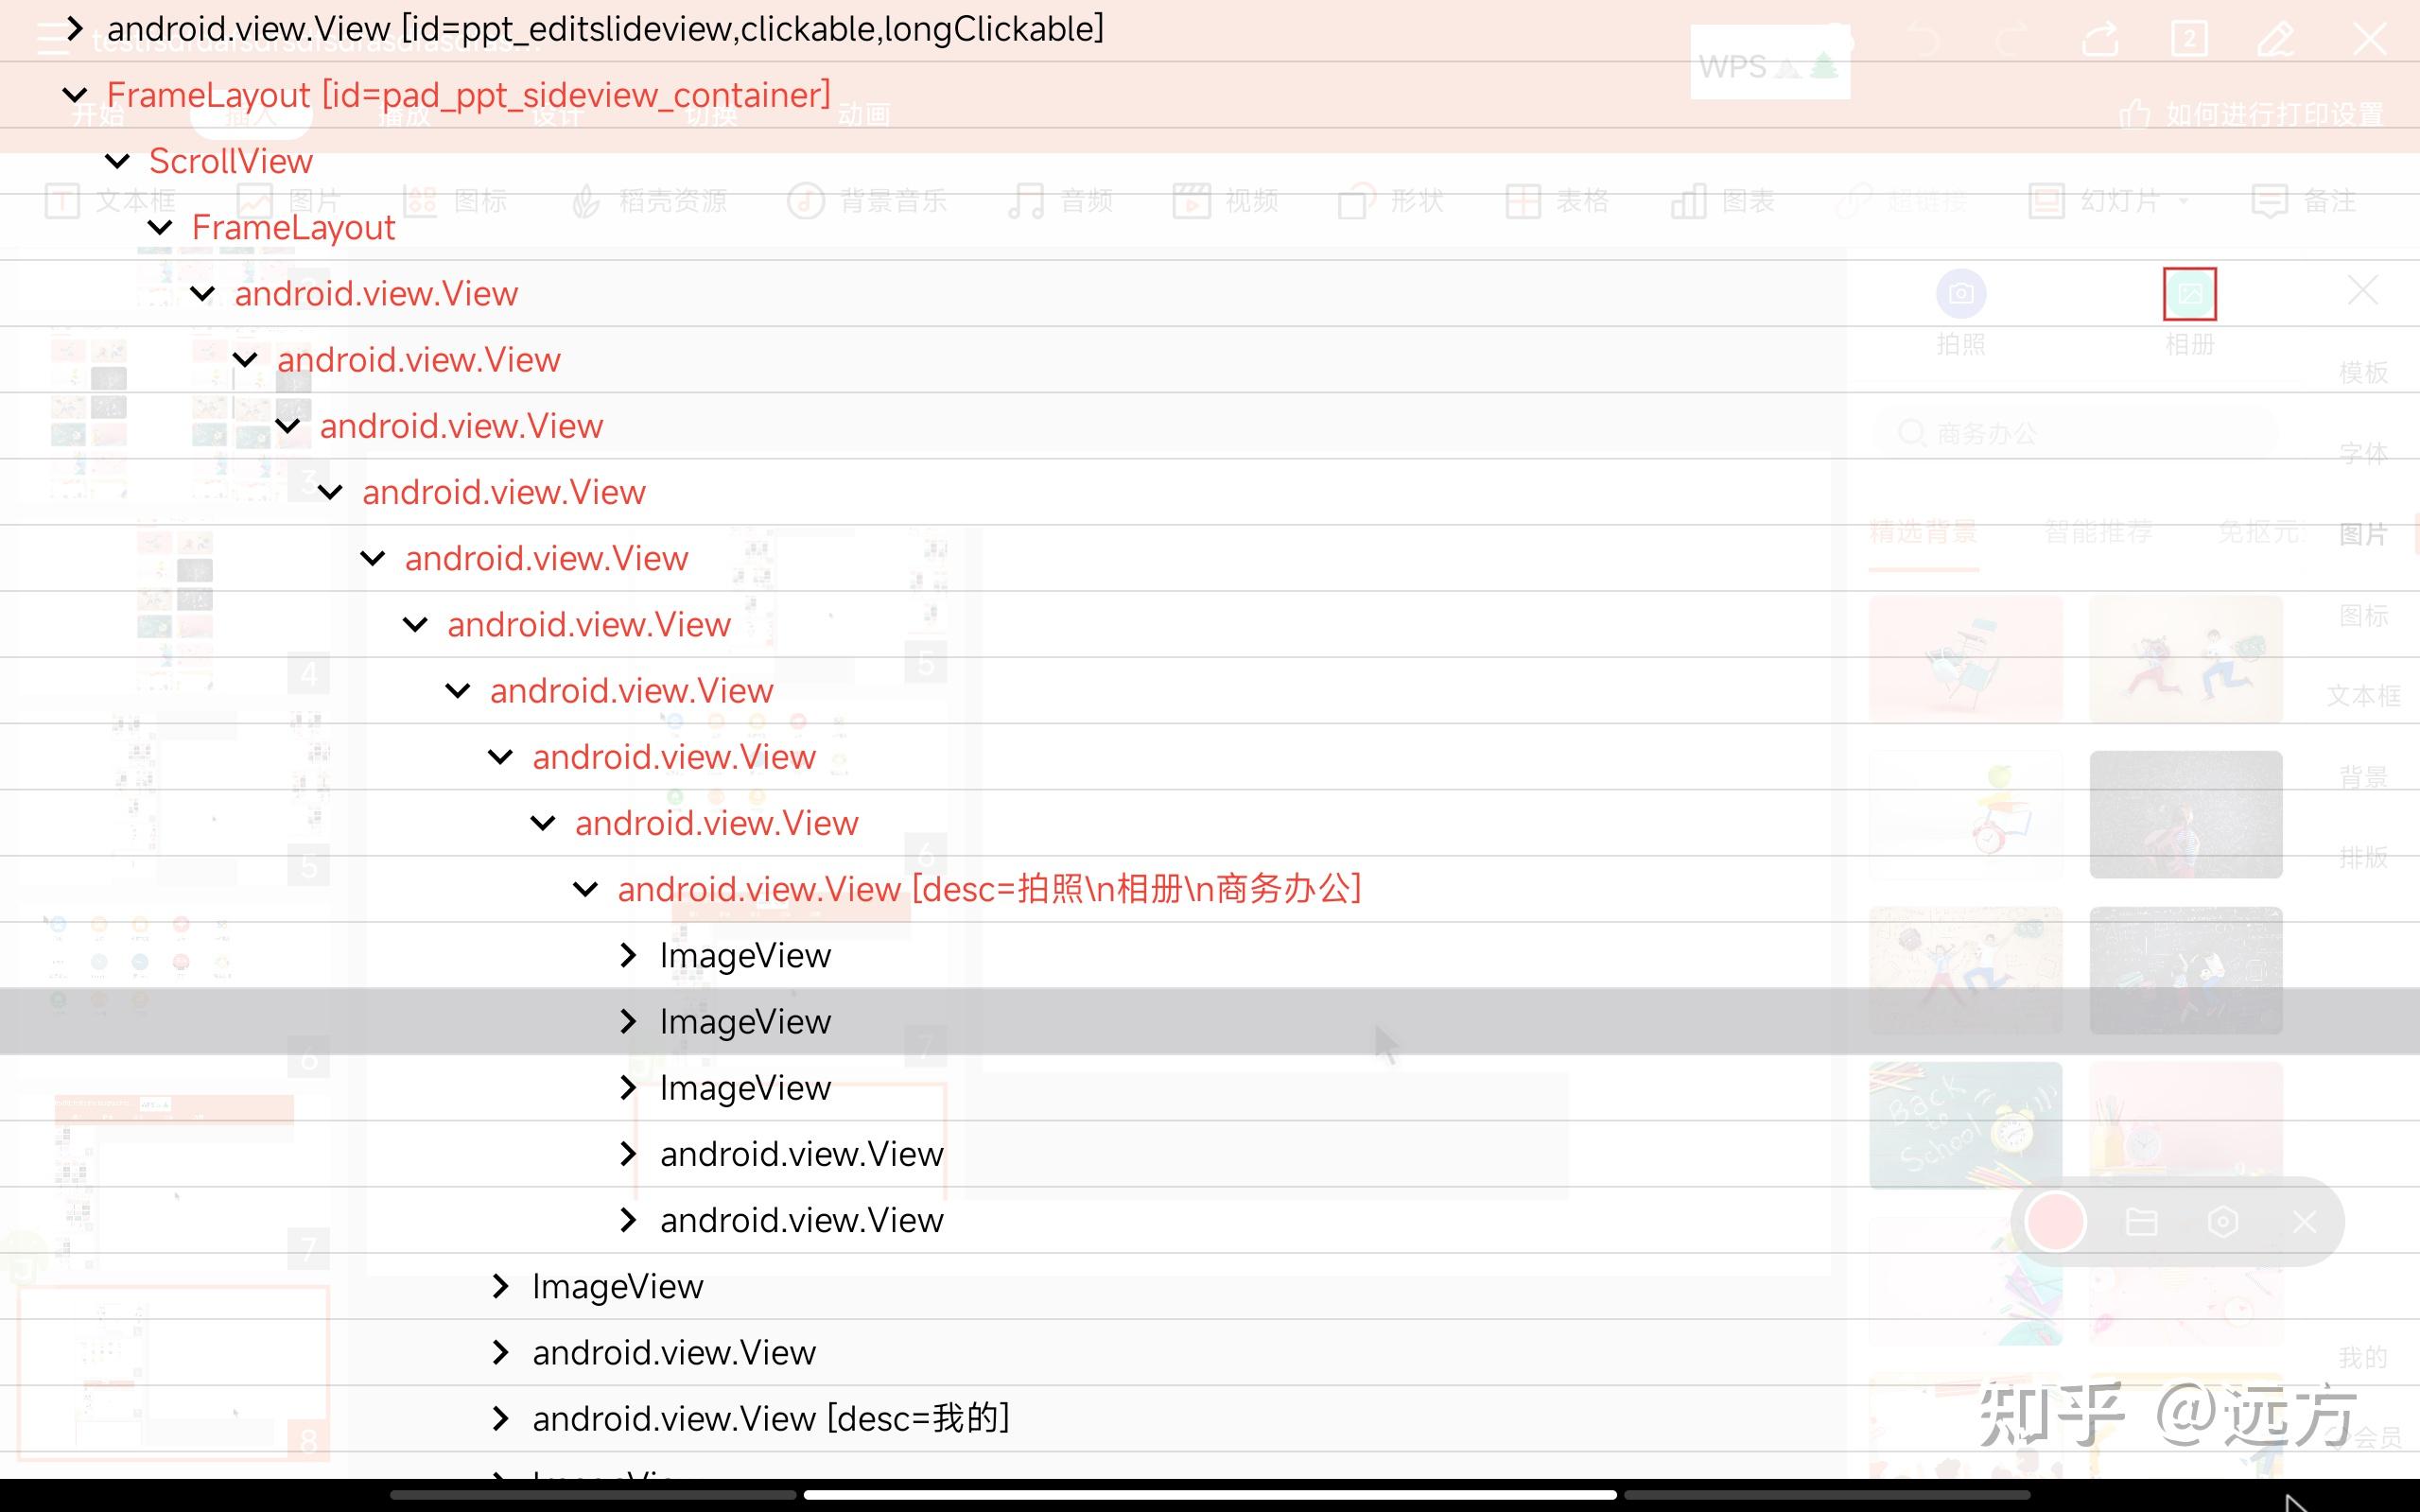This screenshot has height=1512, width=2420.
Task: Collapse the ScrollView node chevron
Action: pyautogui.click(x=117, y=161)
